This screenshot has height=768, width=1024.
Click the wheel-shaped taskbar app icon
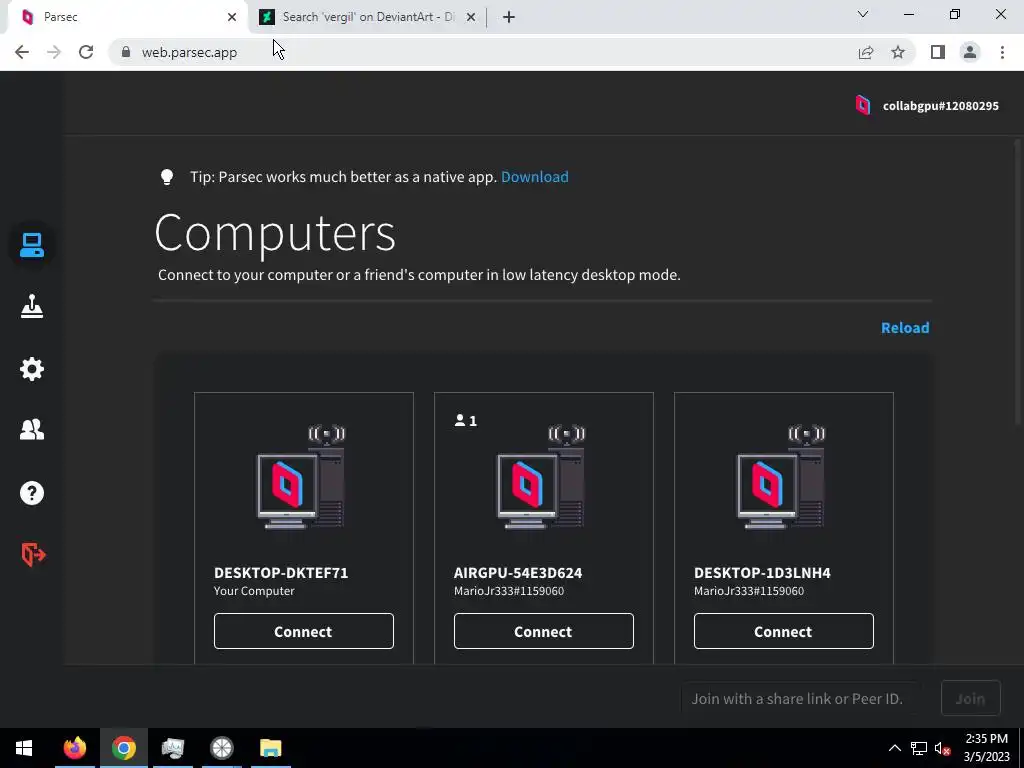tap(221, 748)
